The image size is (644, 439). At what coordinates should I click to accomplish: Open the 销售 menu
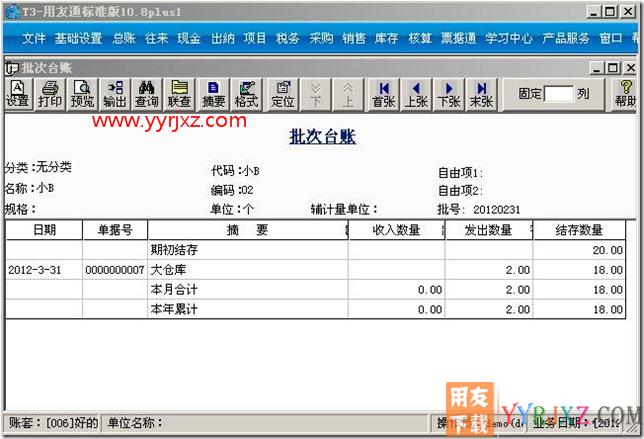click(354, 38)
